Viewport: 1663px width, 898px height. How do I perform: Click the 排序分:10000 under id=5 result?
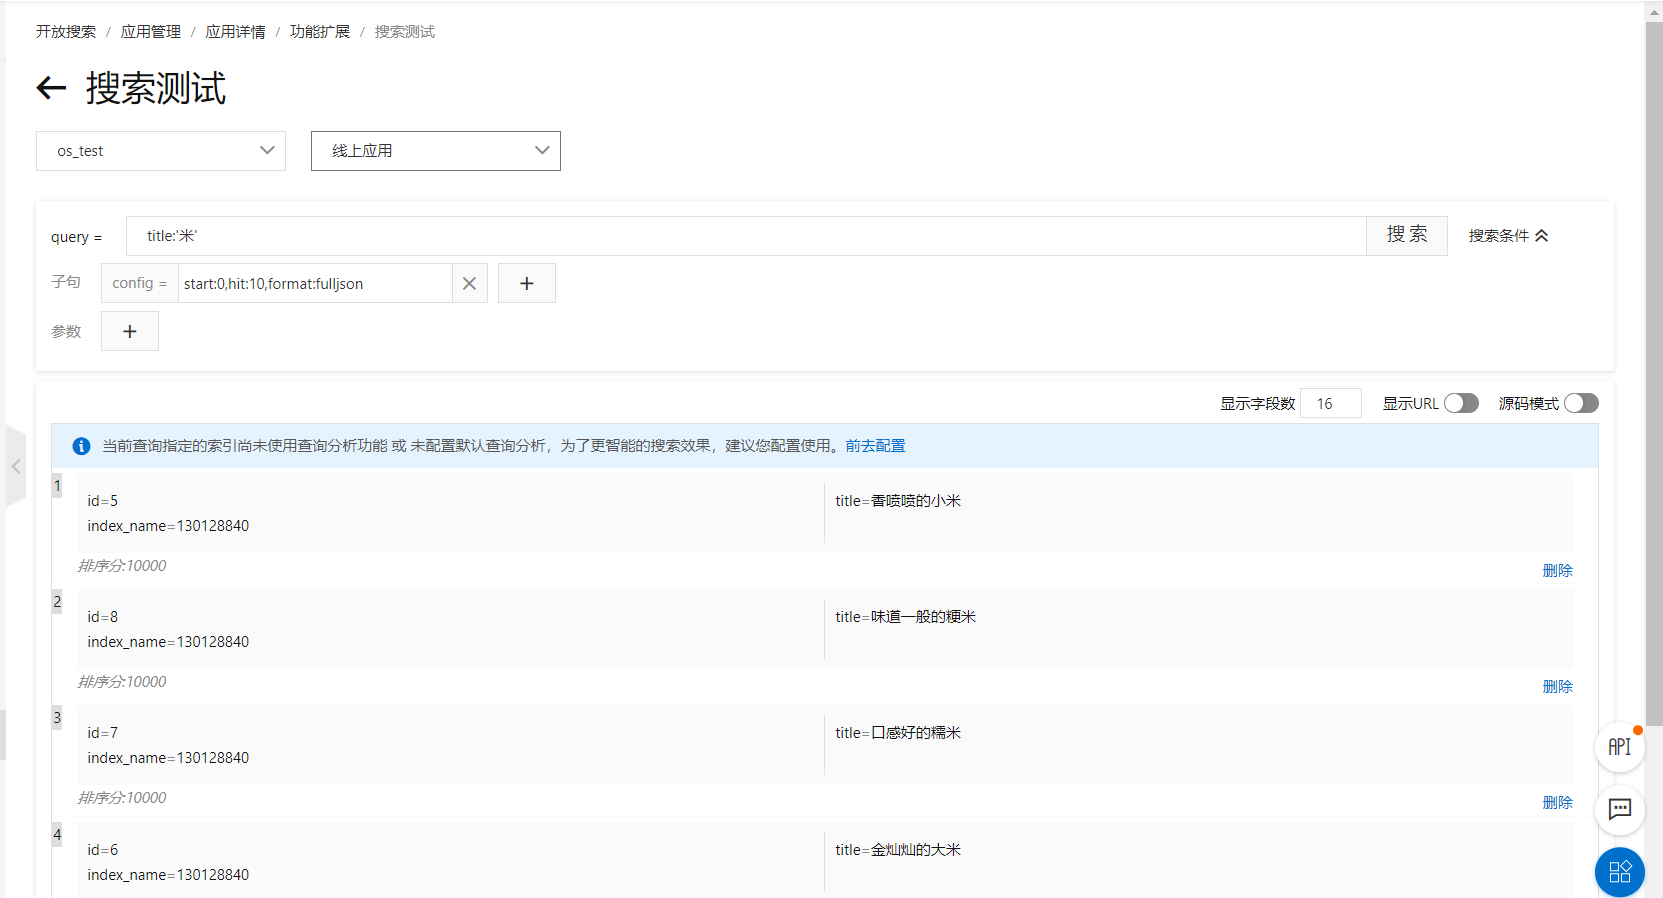pos(122,566)
